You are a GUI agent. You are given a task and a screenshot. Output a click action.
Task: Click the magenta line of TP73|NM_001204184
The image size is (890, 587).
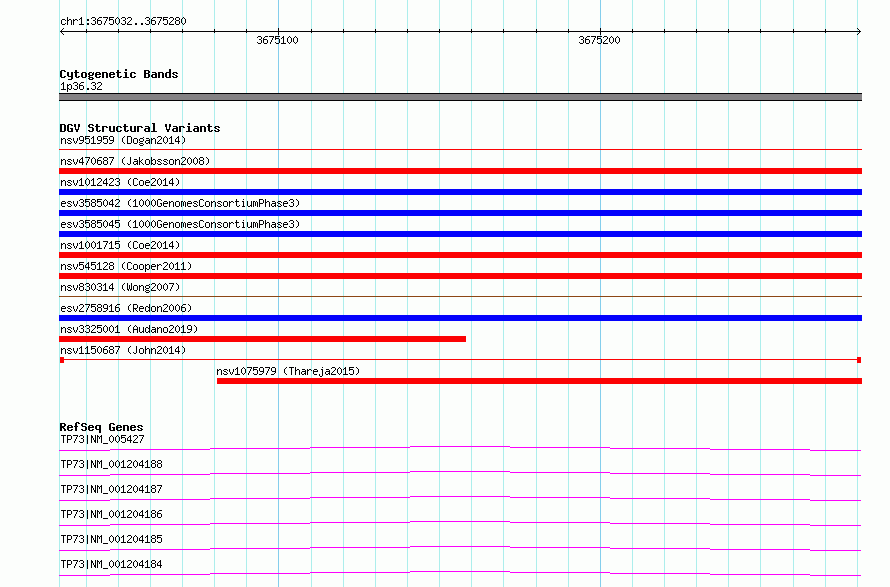pos(460,573)
